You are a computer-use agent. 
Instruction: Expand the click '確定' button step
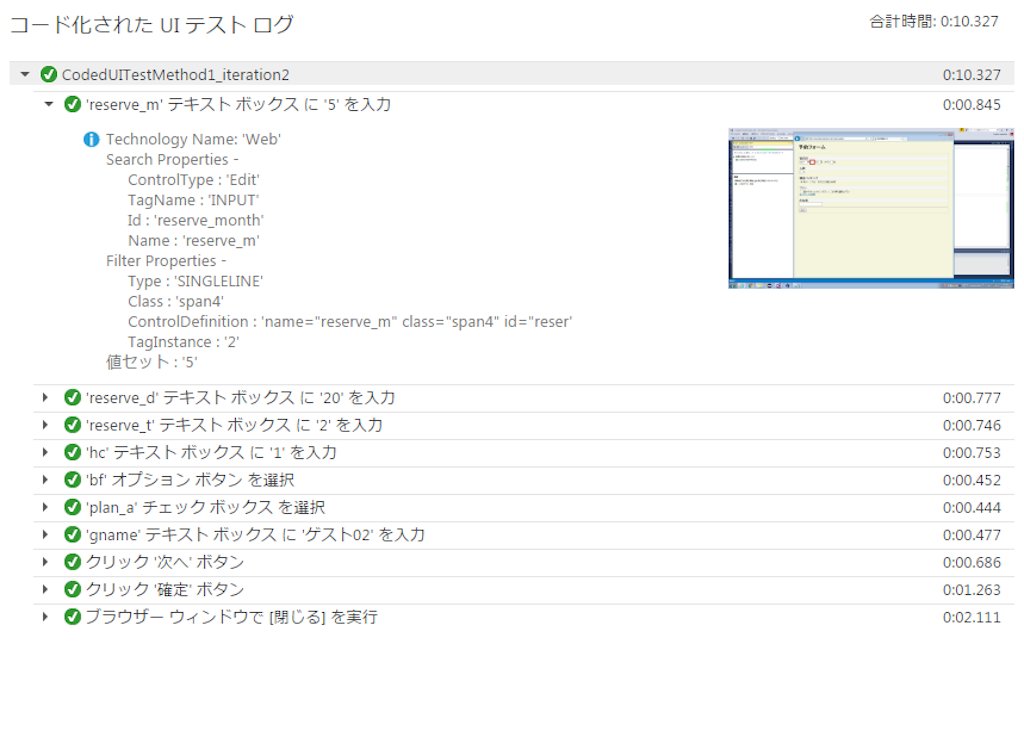point(45,589)
